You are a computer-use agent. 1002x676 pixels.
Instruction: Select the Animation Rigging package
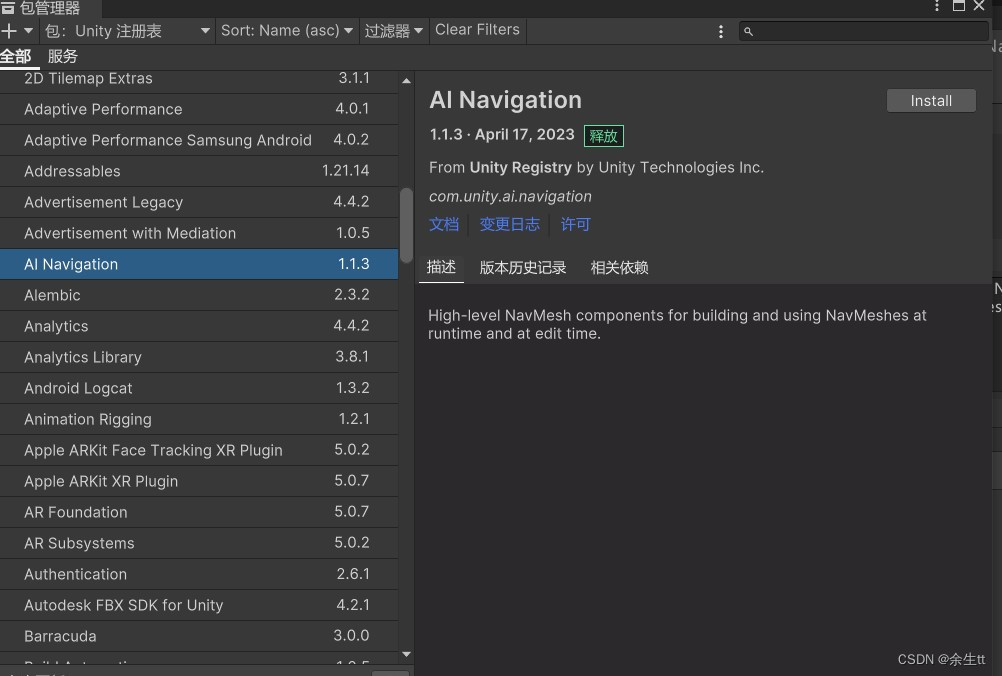coord(199,419)
